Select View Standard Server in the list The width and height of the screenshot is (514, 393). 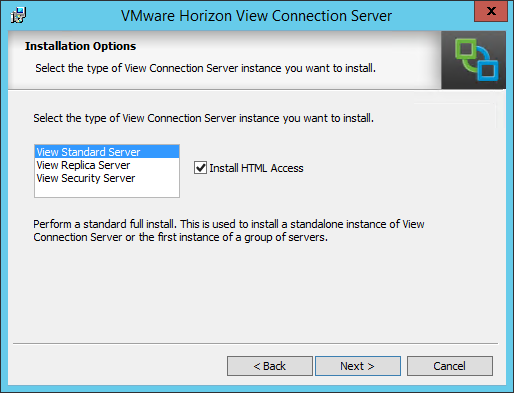(x=107, y=152)
